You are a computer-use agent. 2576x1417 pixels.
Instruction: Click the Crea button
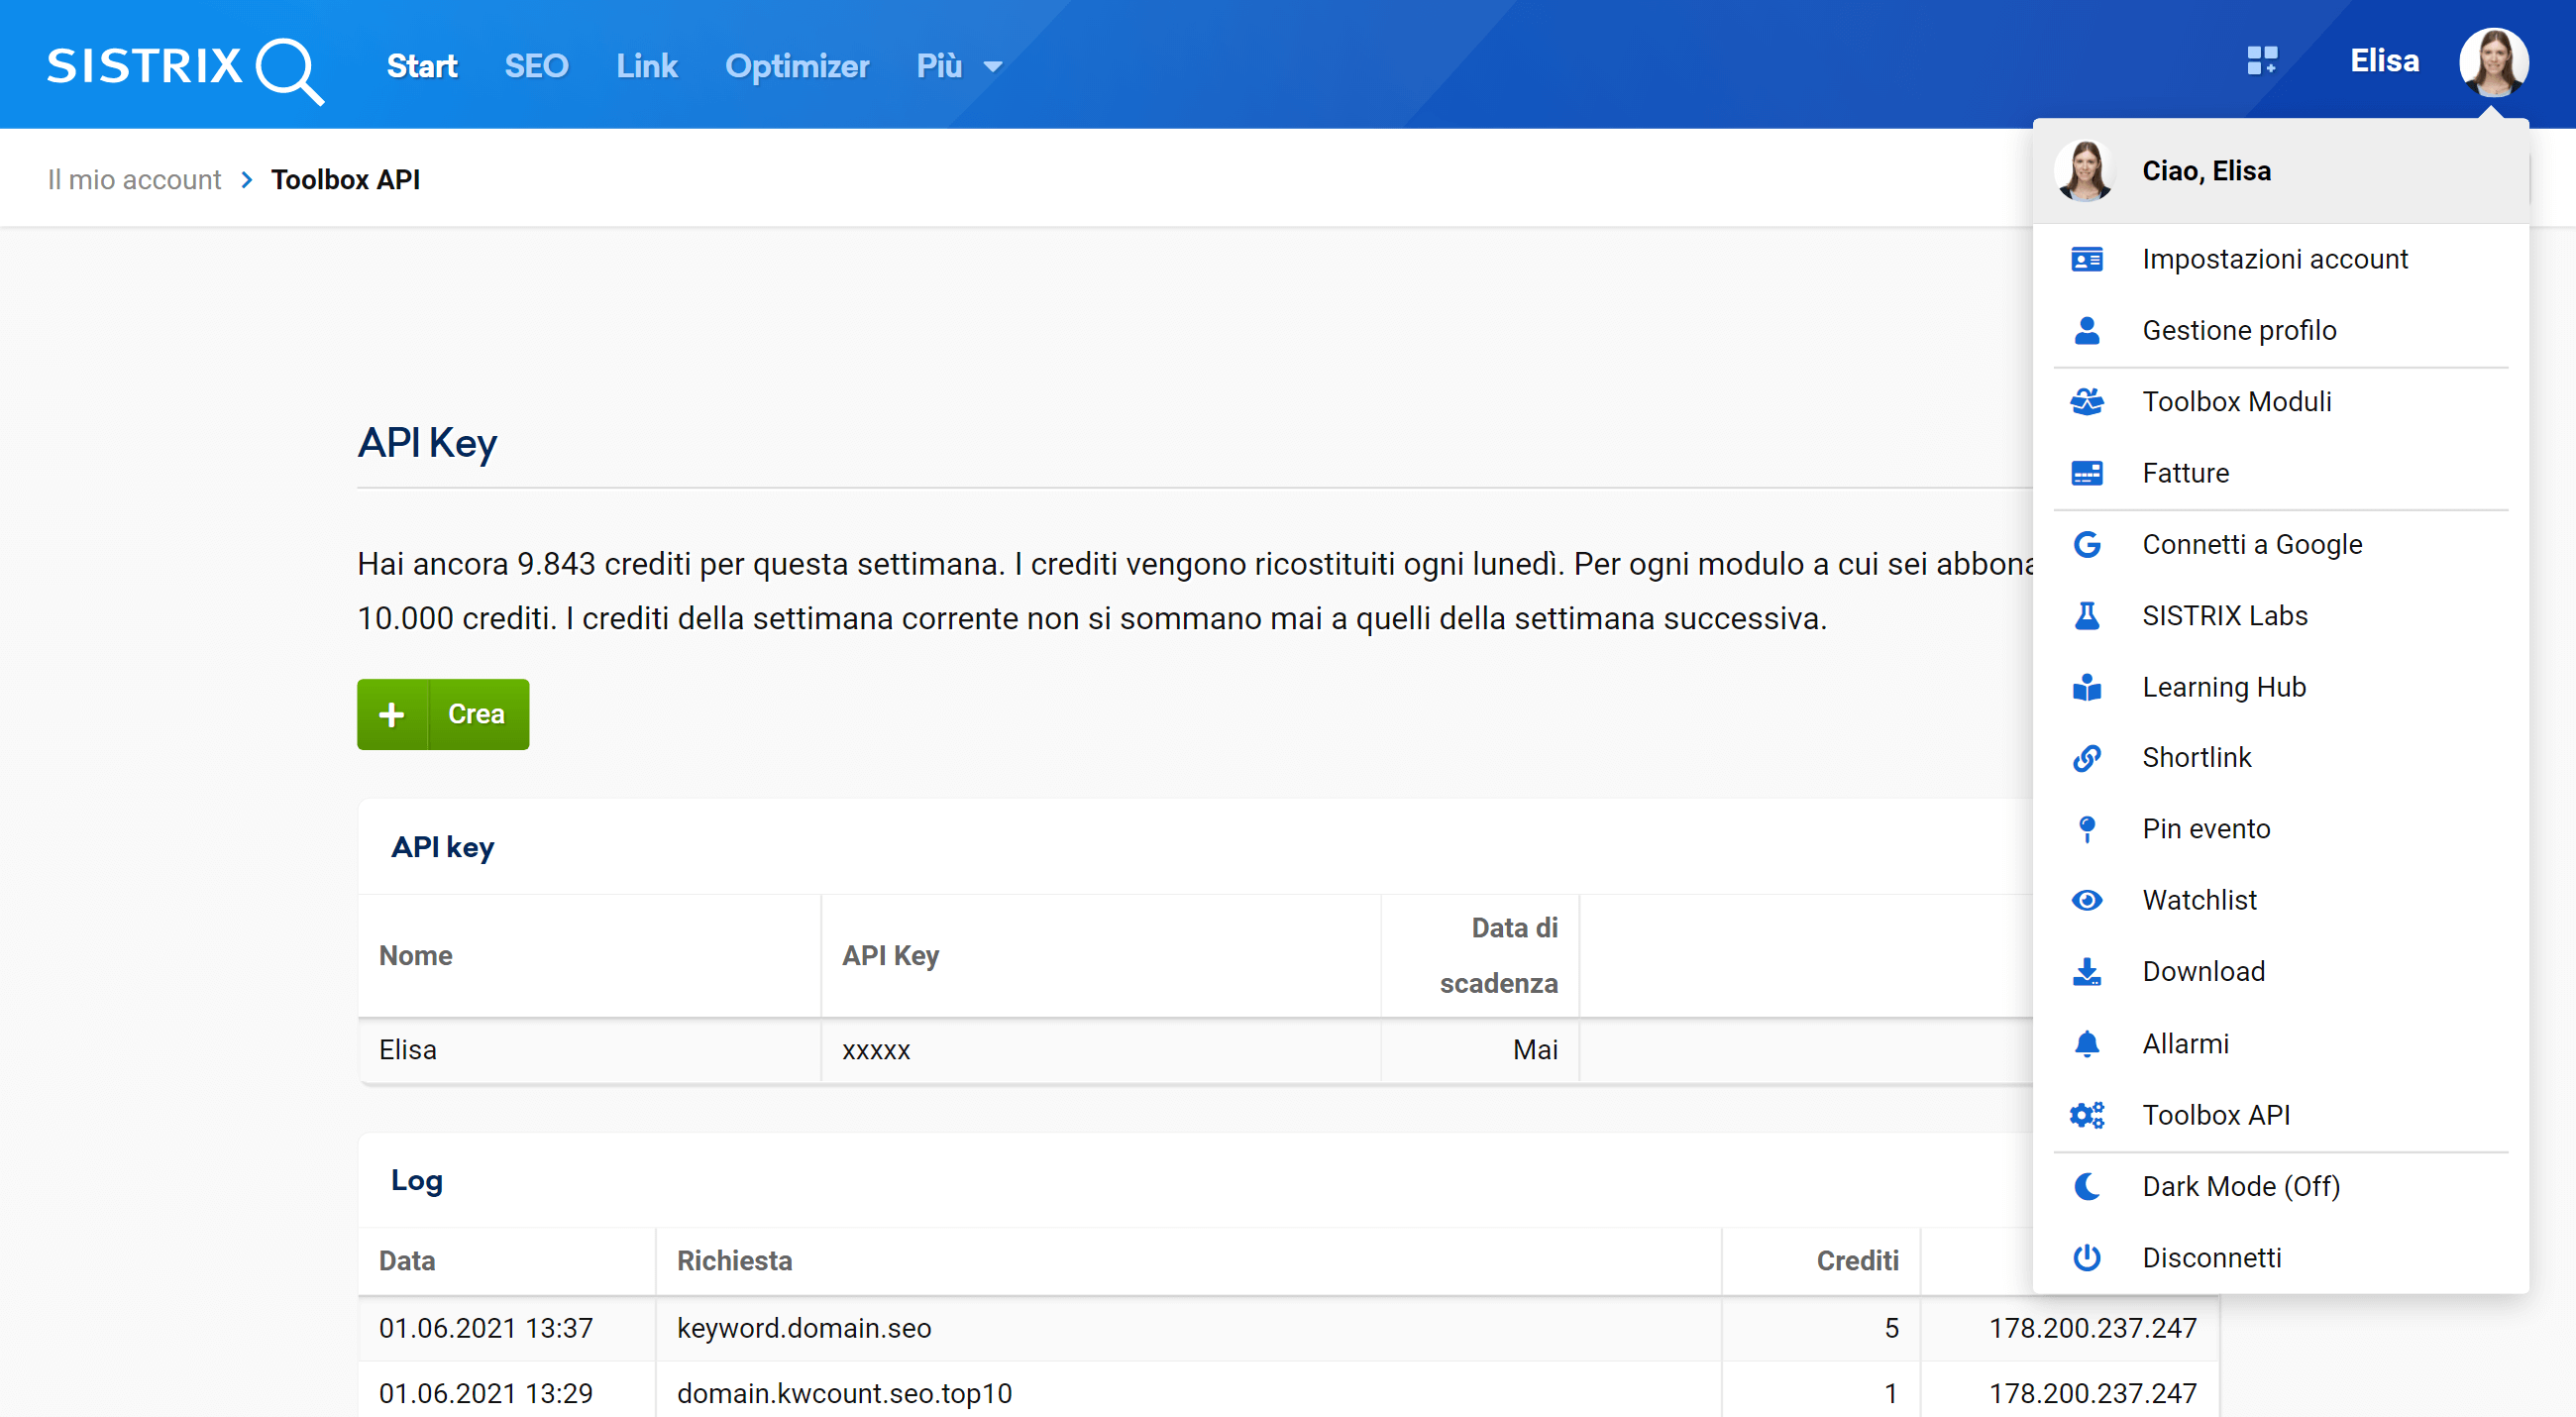[443, 714]
